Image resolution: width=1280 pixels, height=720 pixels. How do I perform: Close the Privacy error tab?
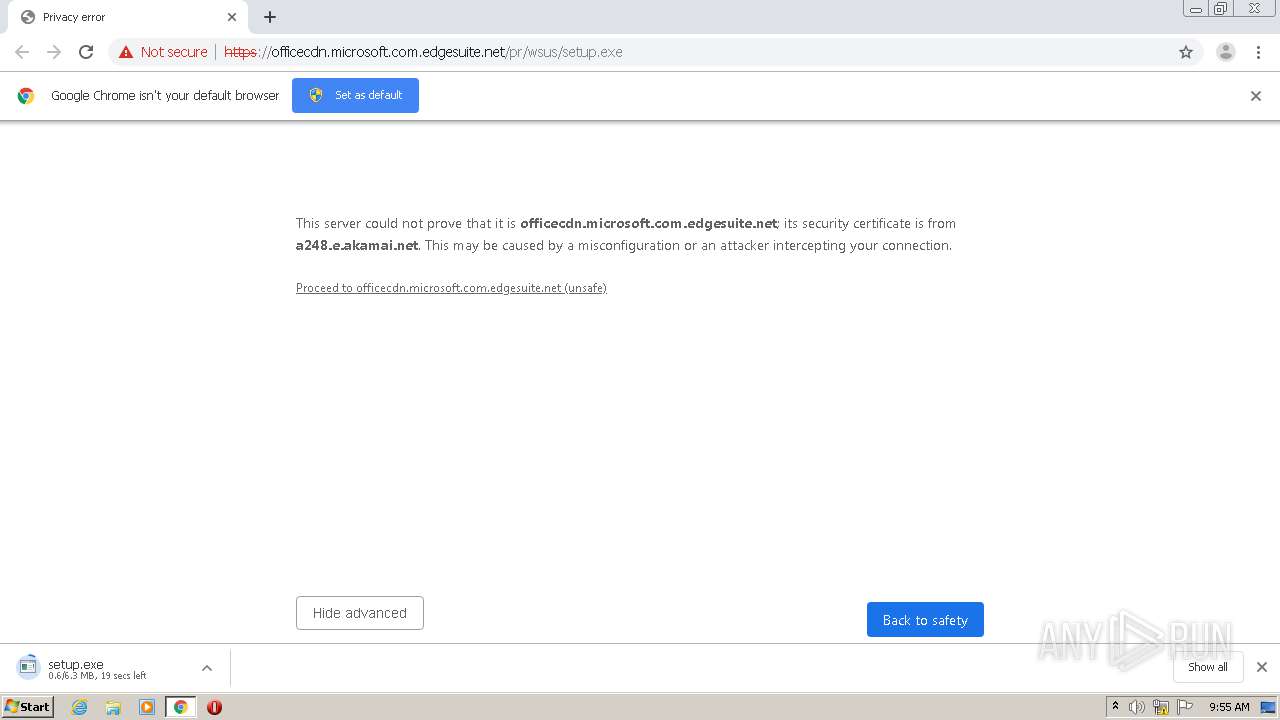click(x=232, y=17)
